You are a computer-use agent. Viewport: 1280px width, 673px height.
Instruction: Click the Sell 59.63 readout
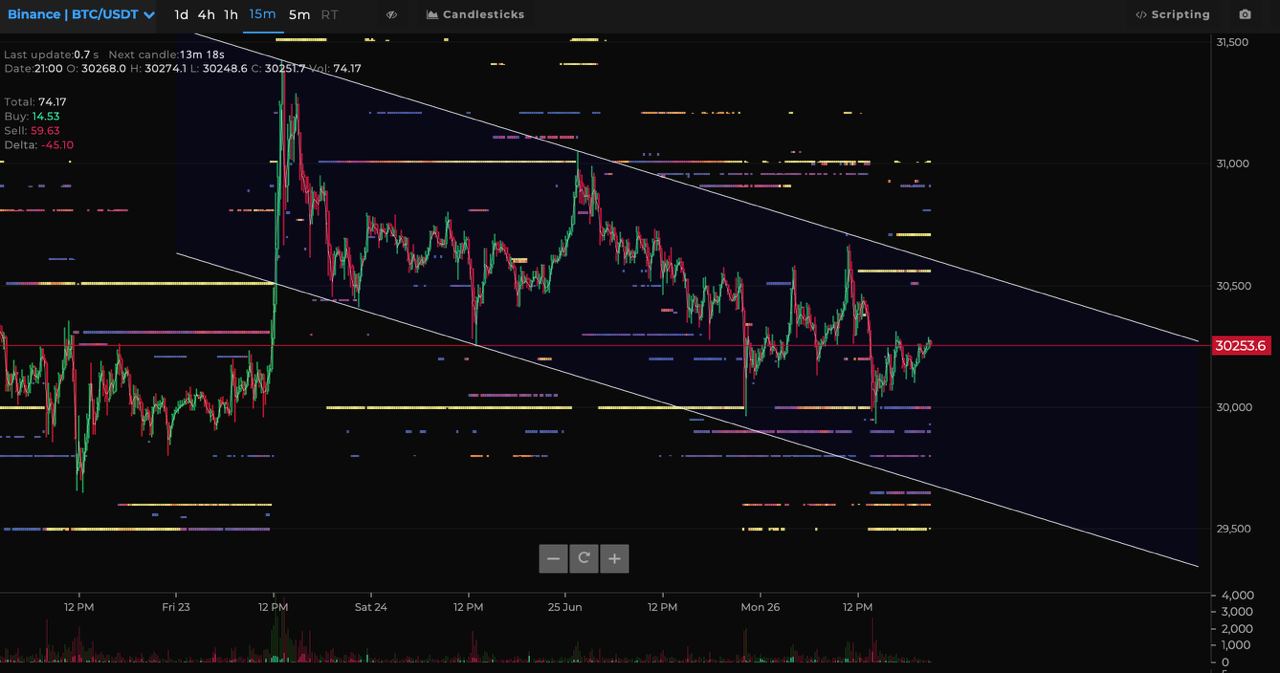coord(32,130)
